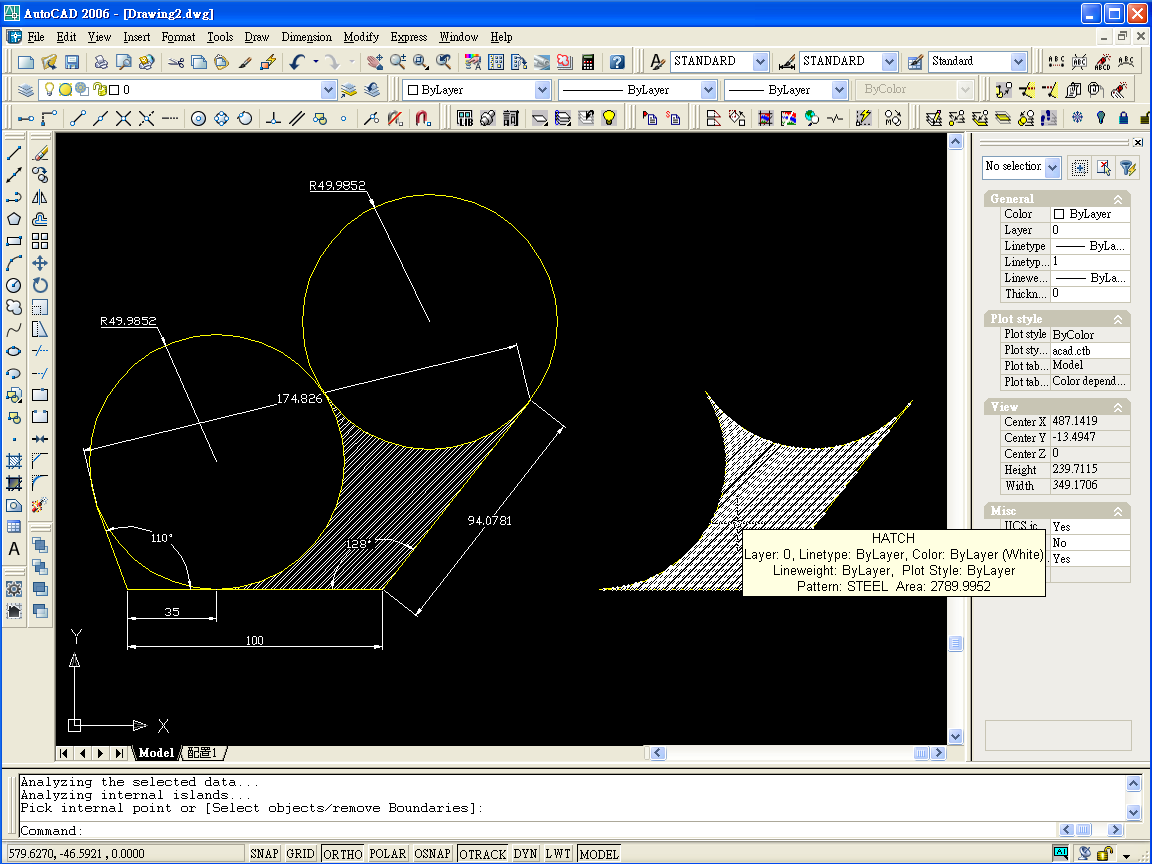Viewport: 1152px width, 864px height.
Task: Click the Snap to Center icon
Action: coord(198,118)
